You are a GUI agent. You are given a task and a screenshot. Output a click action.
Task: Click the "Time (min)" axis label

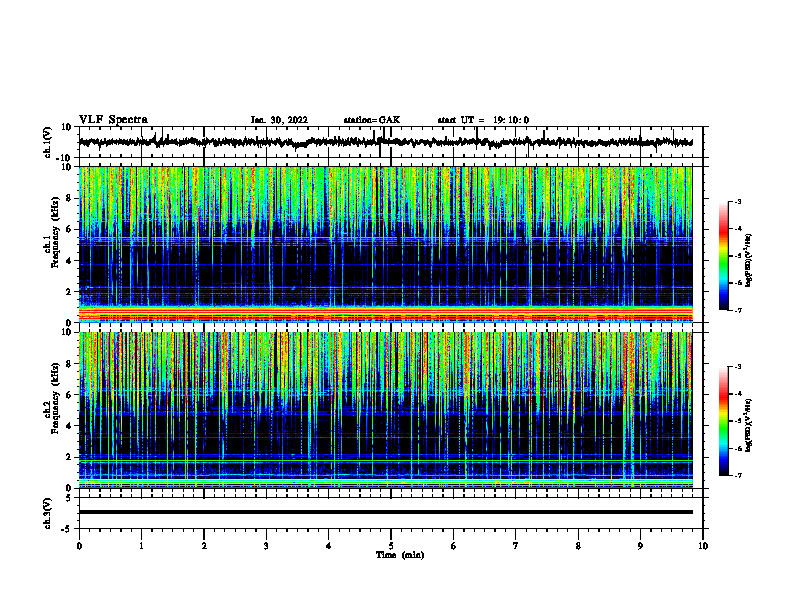[400, 555]
